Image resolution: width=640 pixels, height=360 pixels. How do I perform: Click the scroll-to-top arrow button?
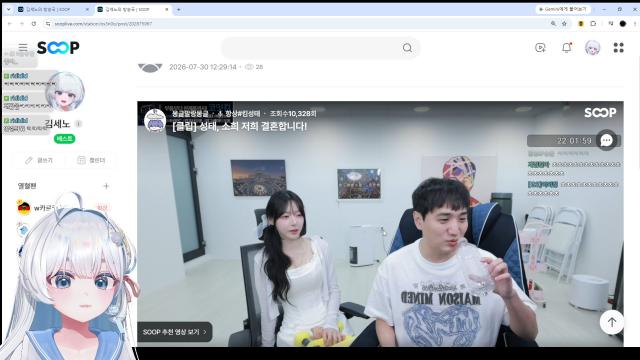point(611,322)
